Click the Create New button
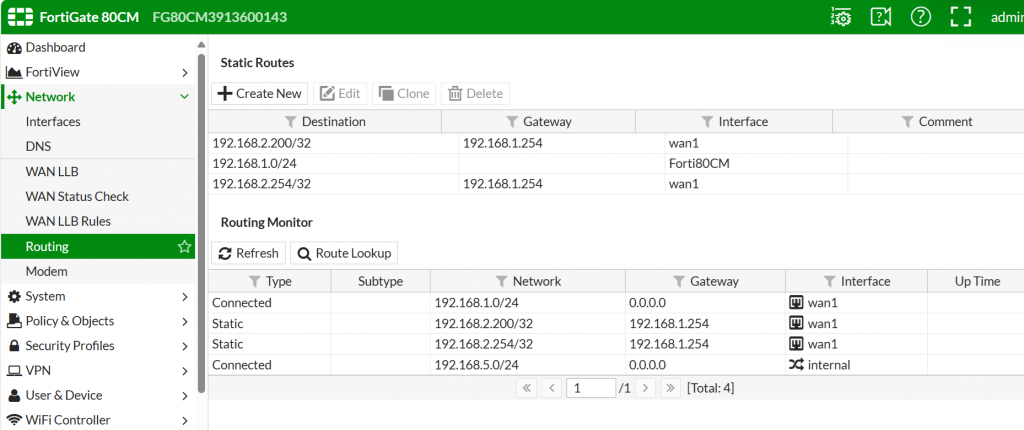Image resolution: width=1024 pixels, height=430 pixels. [x=259, y=93]
